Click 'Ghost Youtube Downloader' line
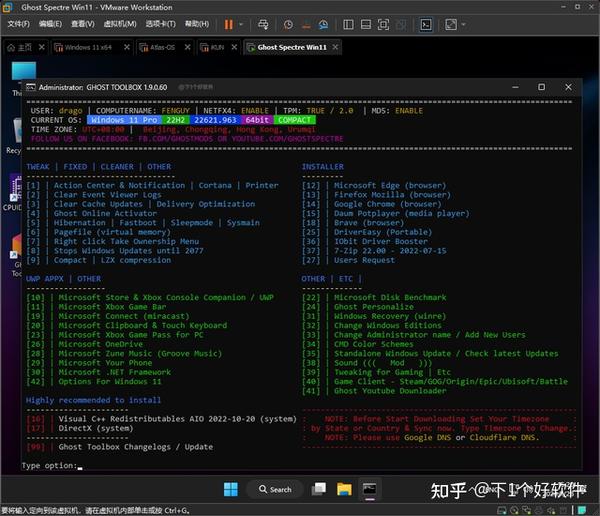The image size is (600, 516). coord(390,391)
